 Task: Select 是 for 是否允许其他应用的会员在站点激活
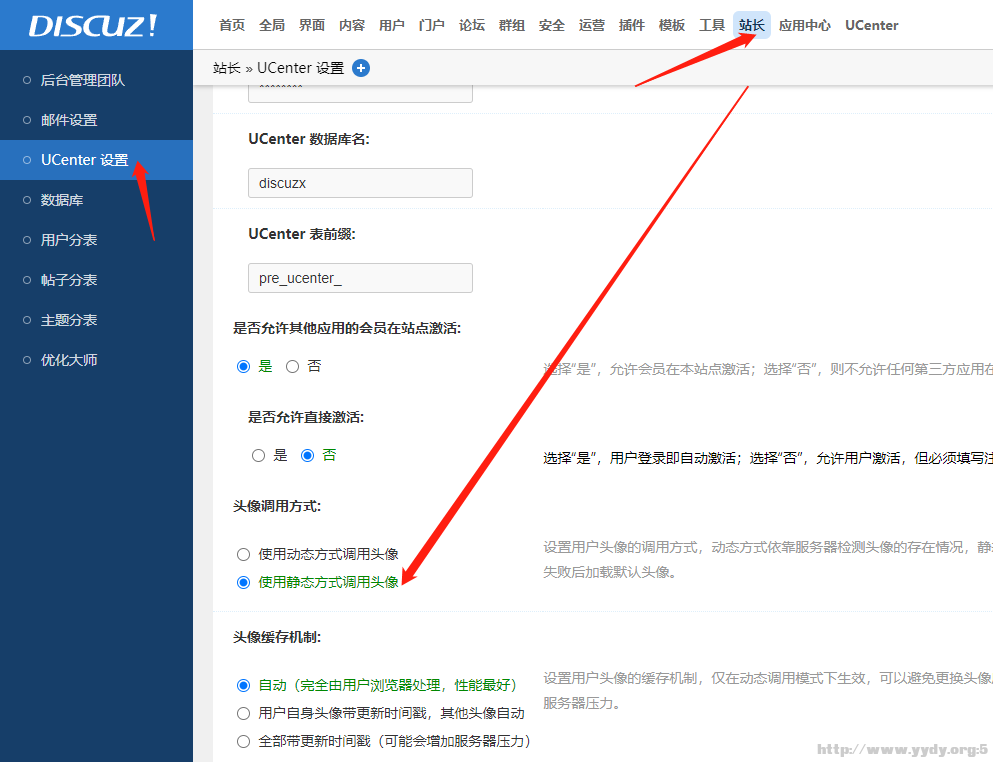[243, 367]
